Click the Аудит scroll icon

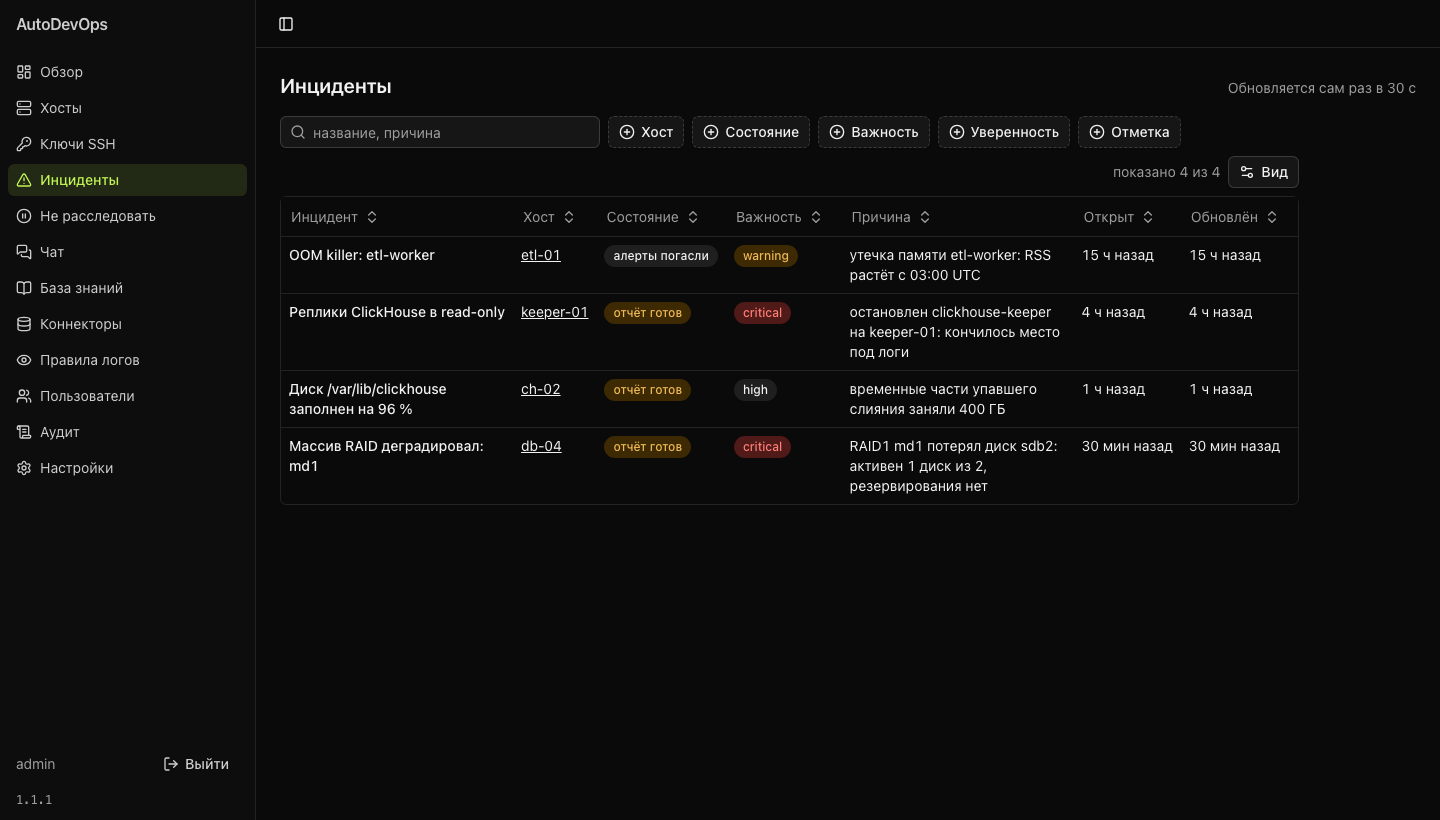[24, 432]
